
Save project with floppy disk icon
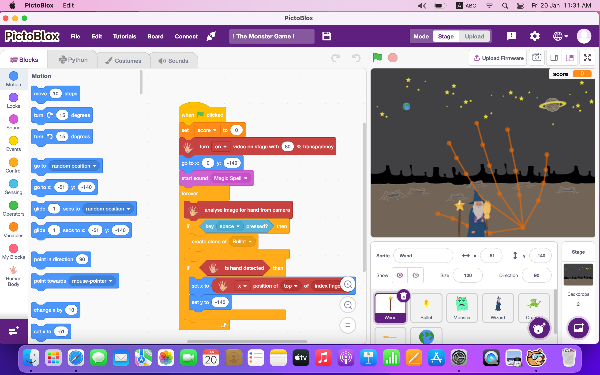pos(326,36)
